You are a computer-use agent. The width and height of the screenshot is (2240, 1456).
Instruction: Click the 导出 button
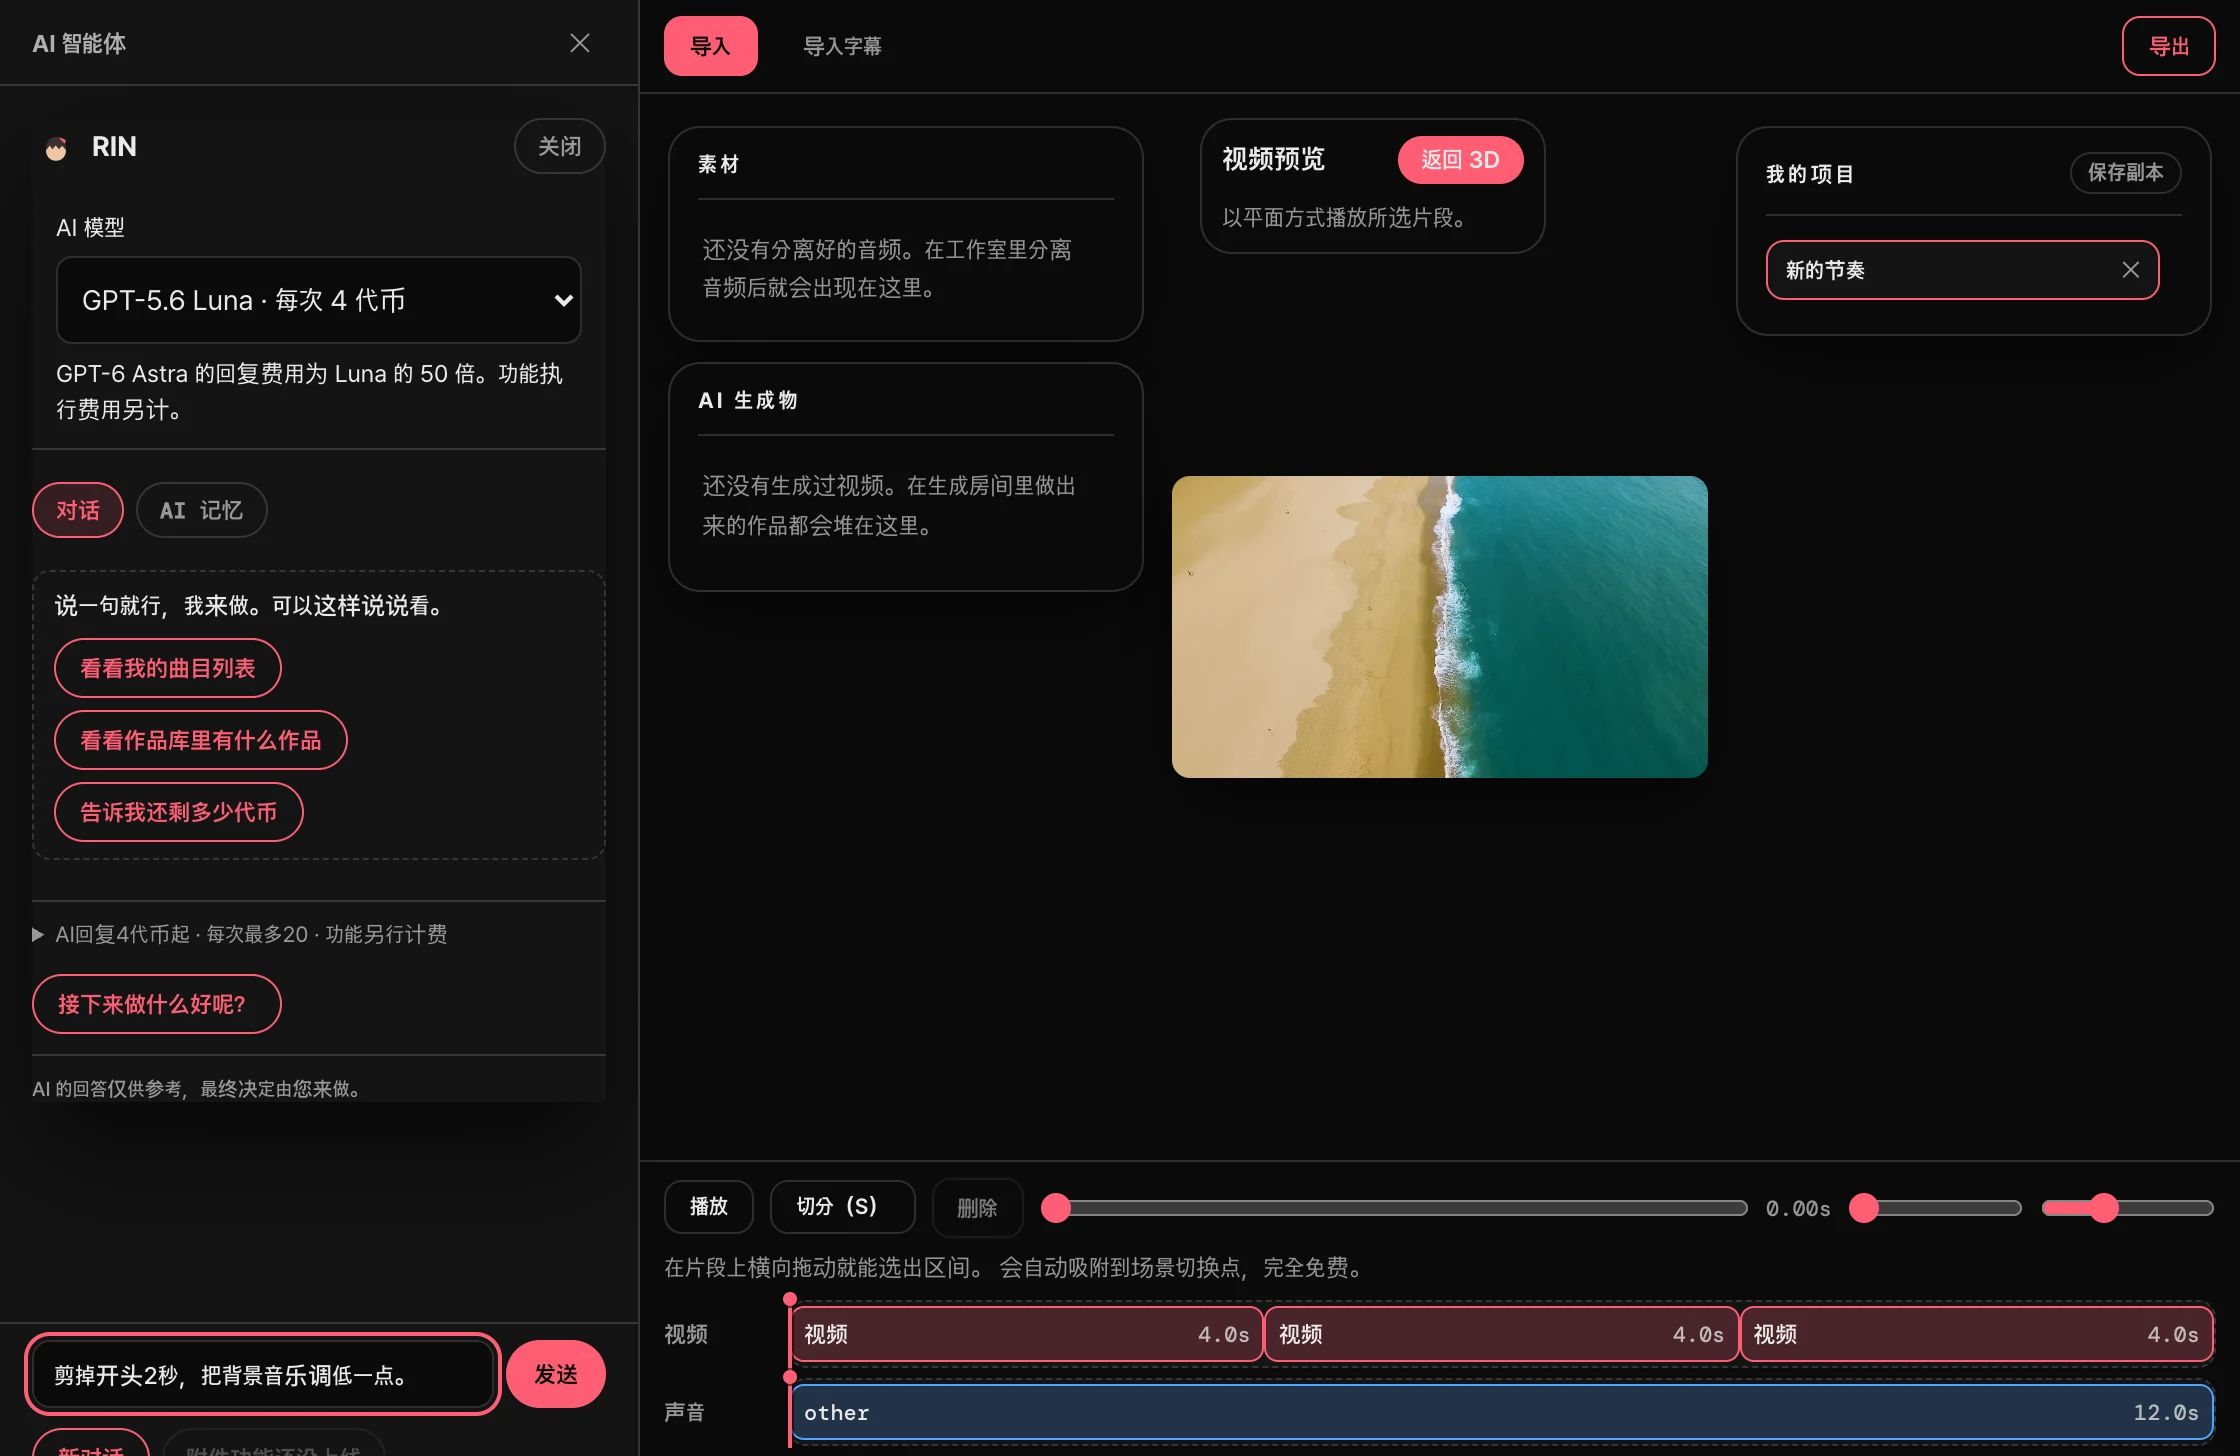[x=2168, y=46]
